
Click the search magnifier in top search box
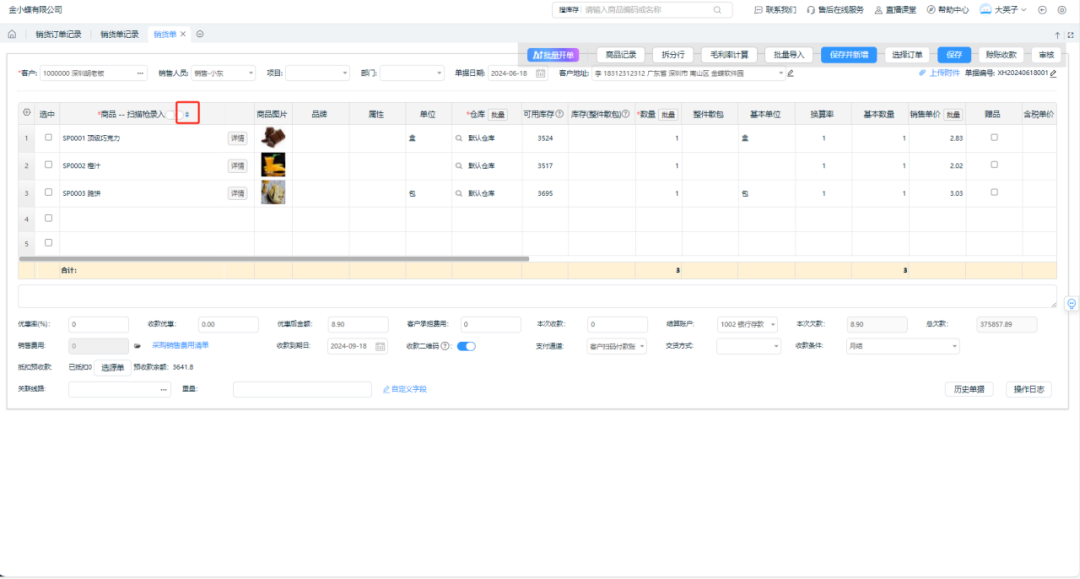[718, 10]
